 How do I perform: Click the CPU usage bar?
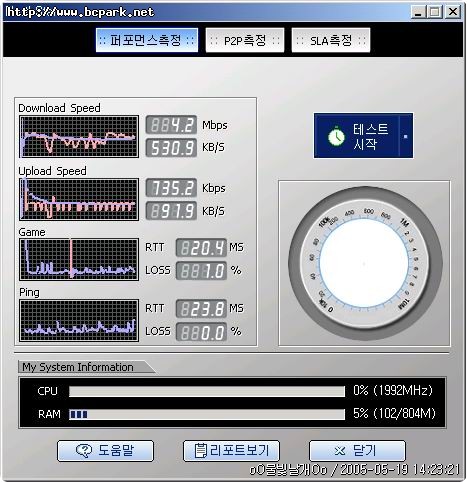click(x=207, y=391)
